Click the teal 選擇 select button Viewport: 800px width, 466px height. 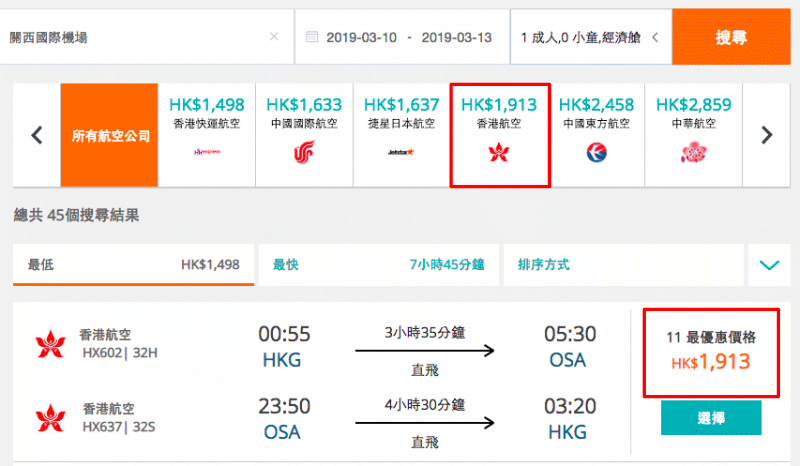point(711,418)
